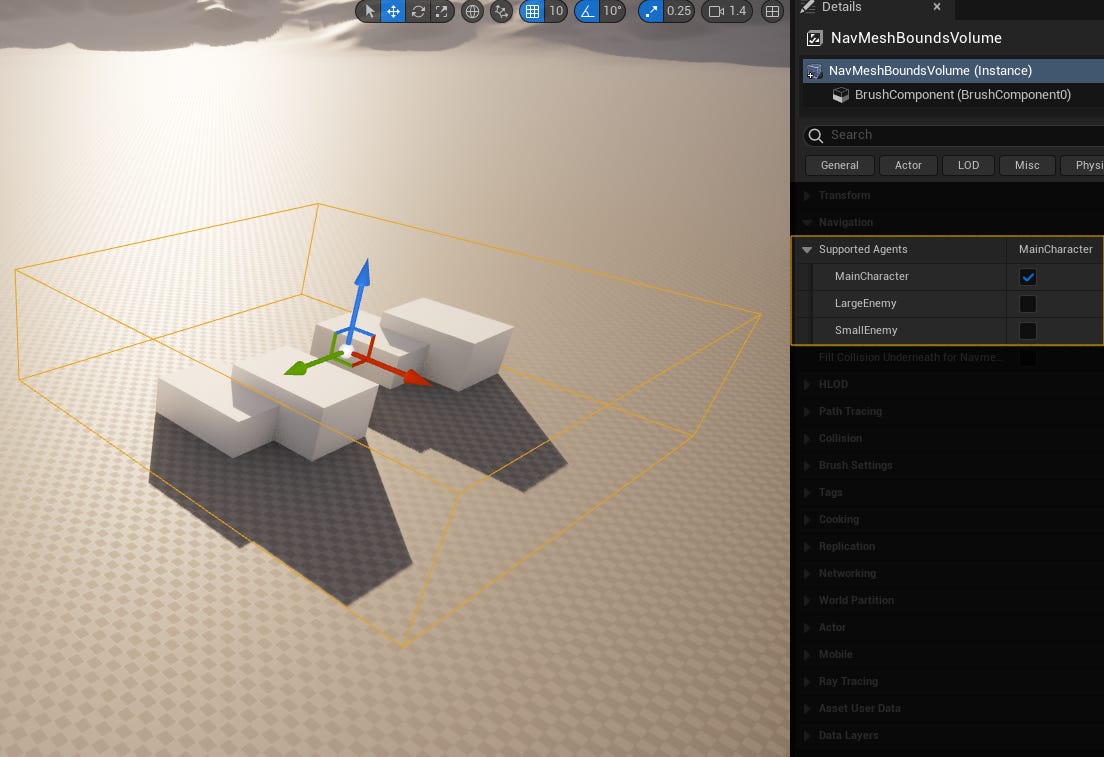Enable surface snapping icon
The image size is (1104, 757).
pos(500,11)
